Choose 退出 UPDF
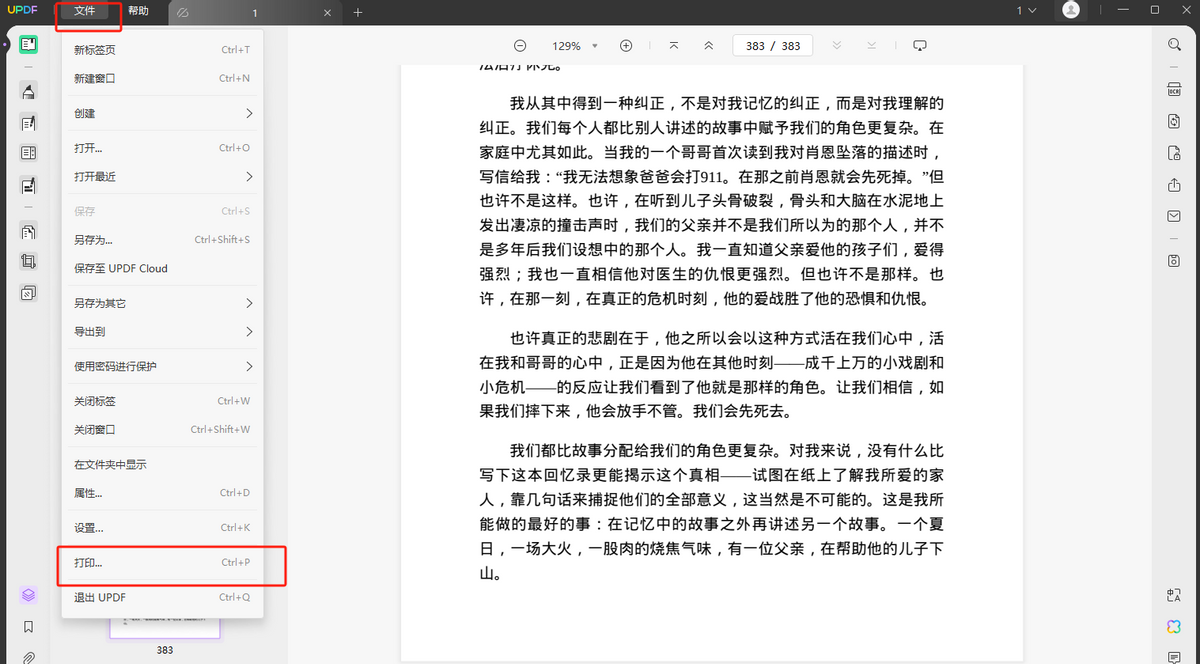Screen dimensions: 1200x664 pyautogui.click(x=162, y=597)
